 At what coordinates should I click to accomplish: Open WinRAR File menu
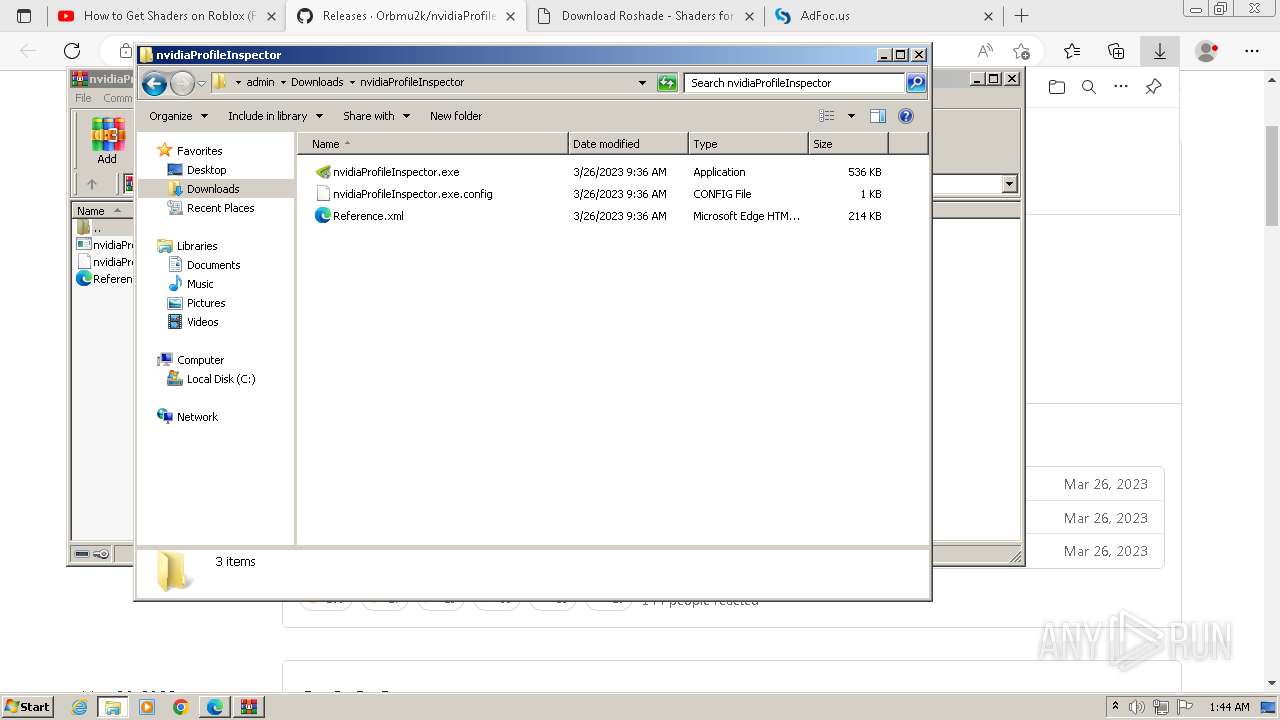point(83,98)
